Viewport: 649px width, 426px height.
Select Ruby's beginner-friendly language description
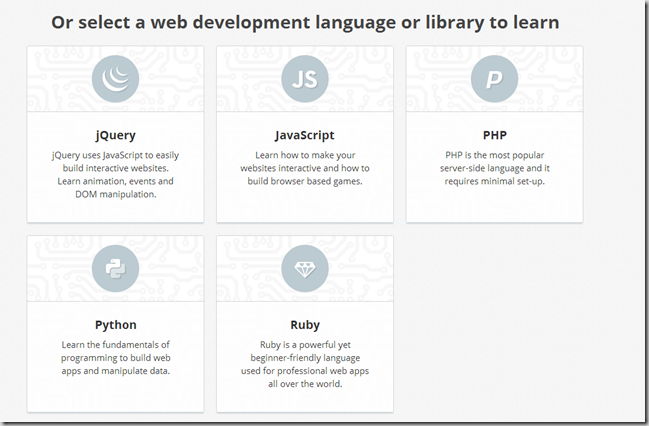click(305, 364)
